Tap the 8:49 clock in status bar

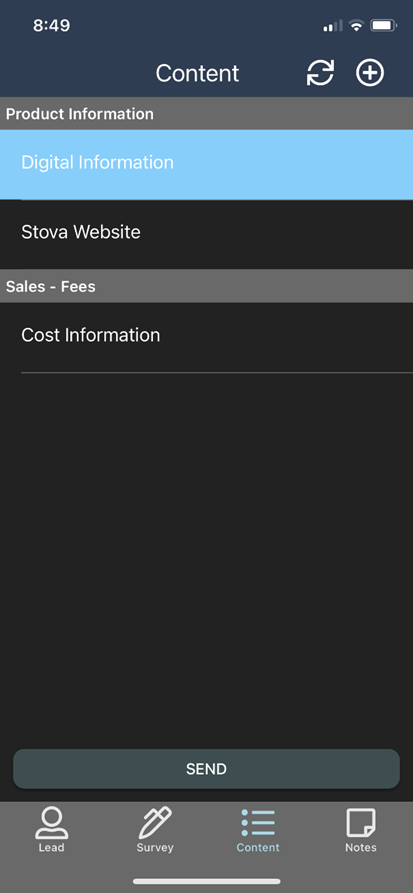click(x=51, y=26)
